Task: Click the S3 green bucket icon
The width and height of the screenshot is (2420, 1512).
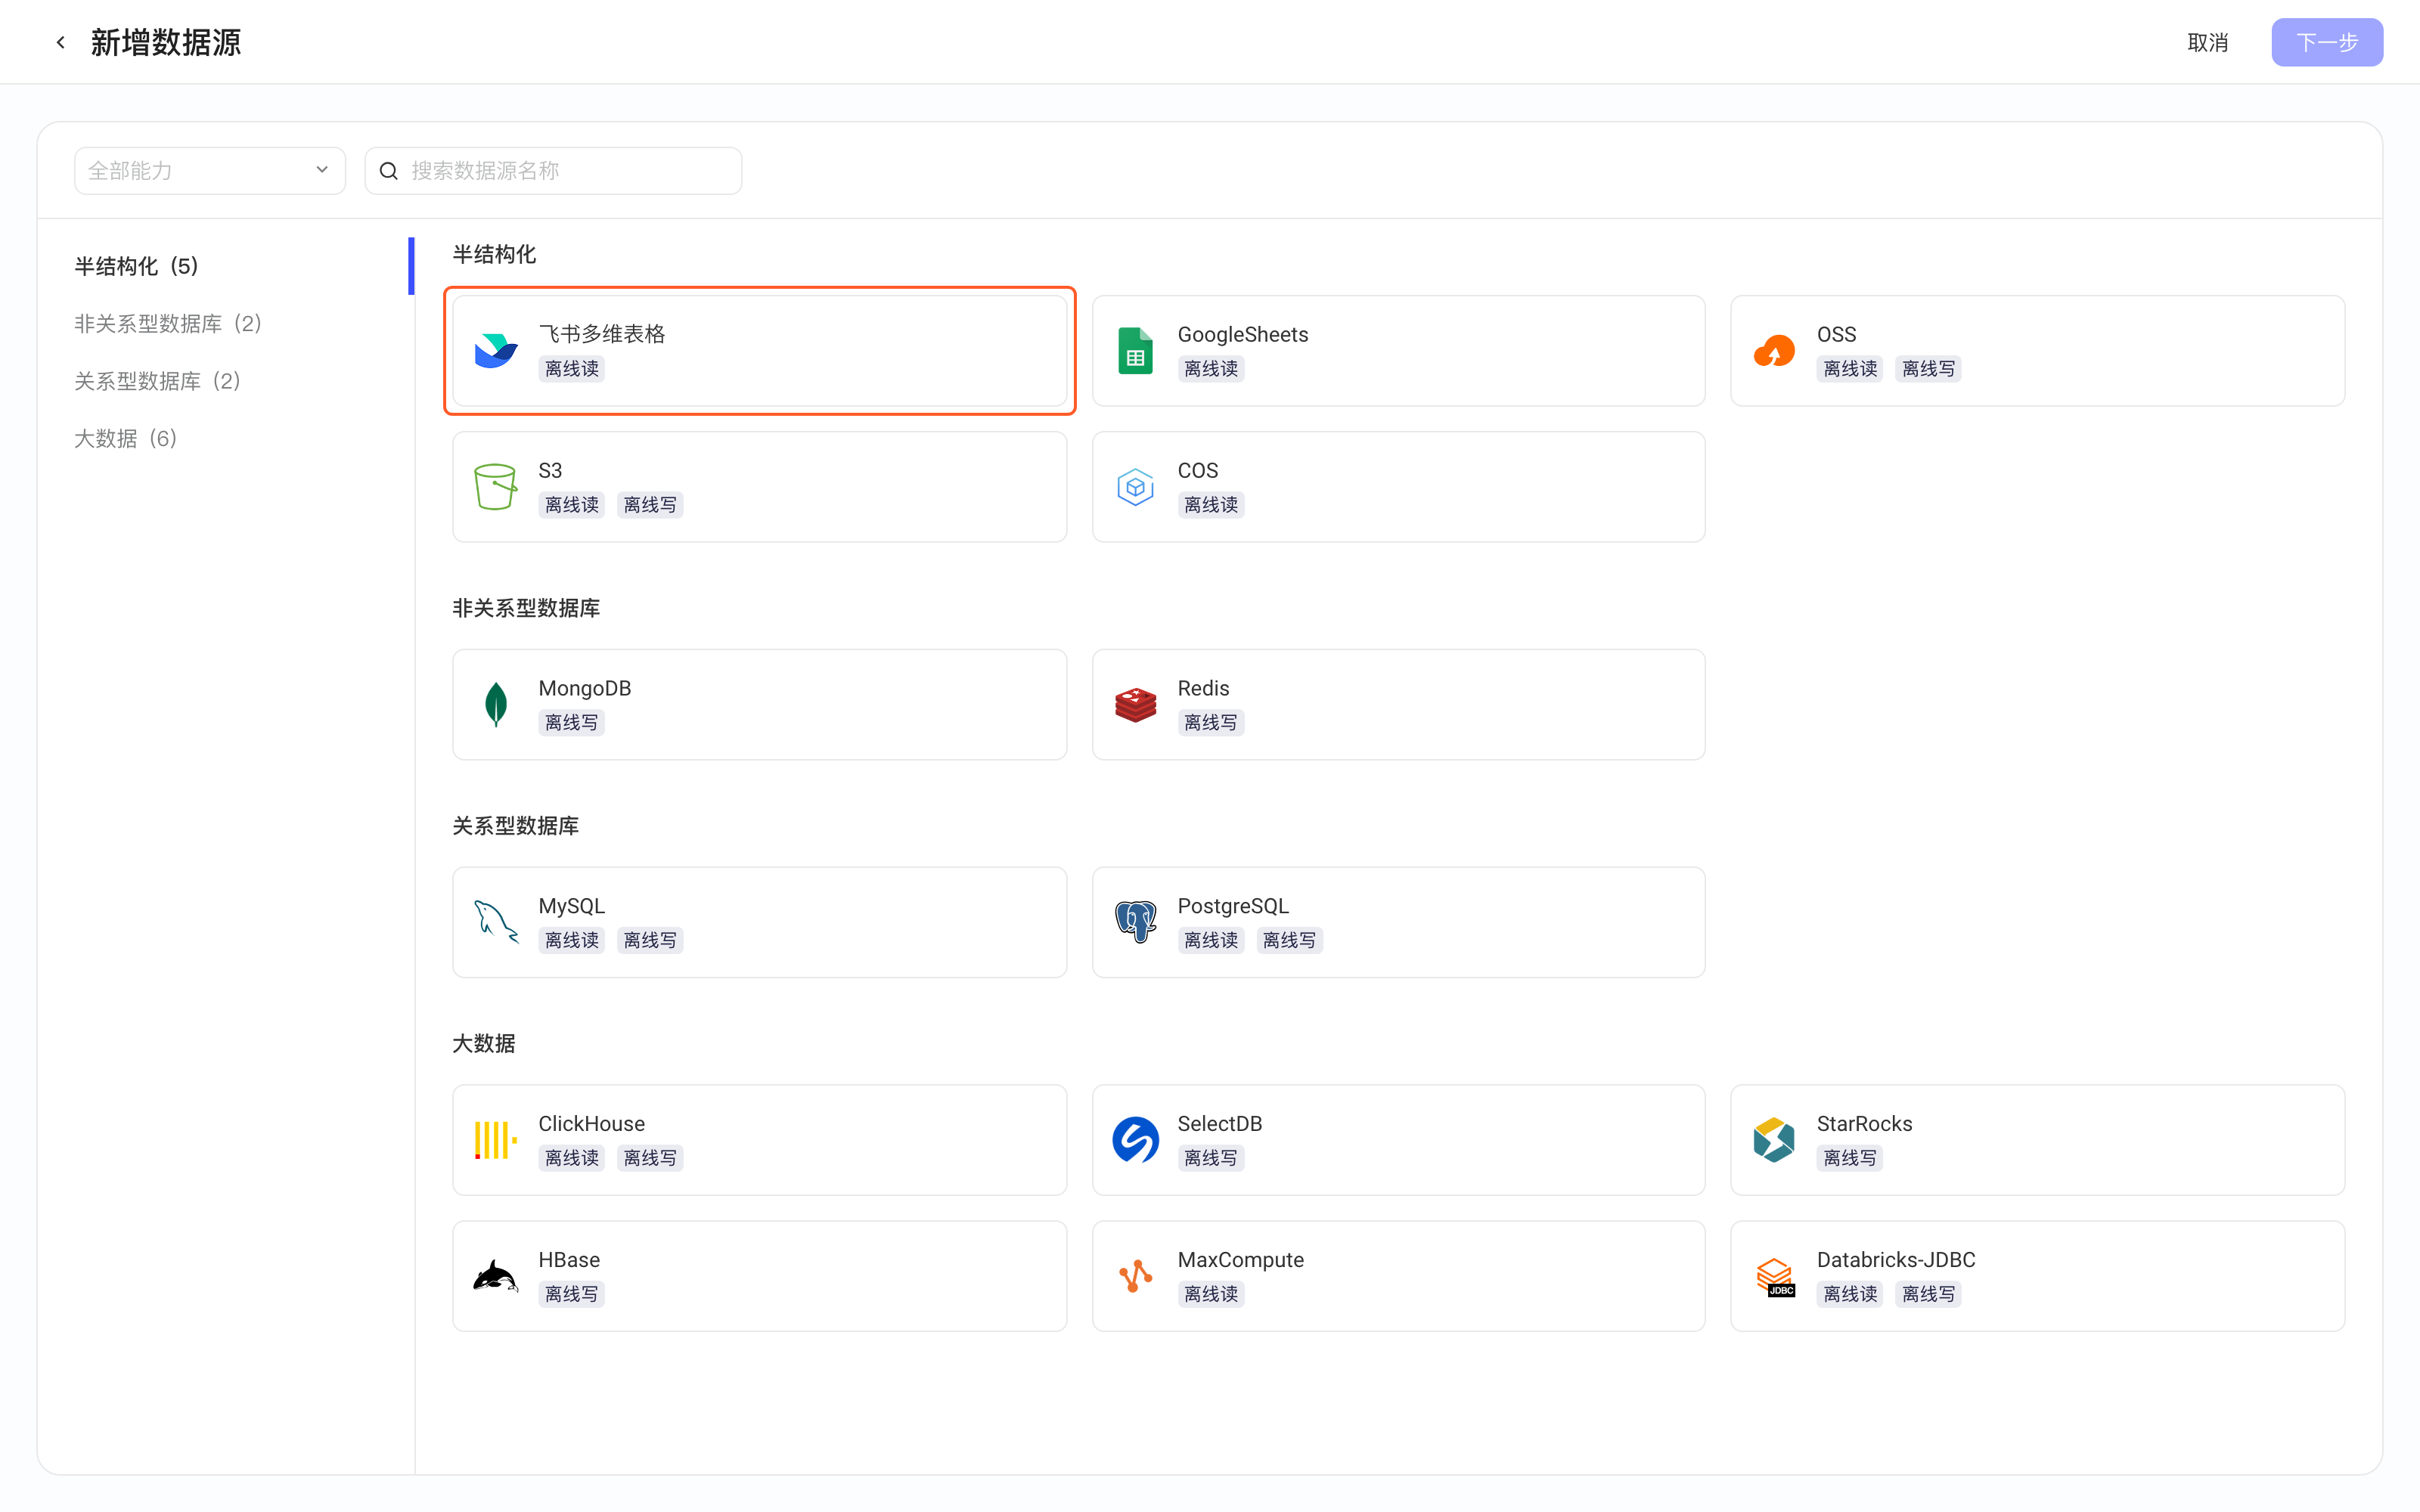Action: pyautogui.click(x=496, y=487)
